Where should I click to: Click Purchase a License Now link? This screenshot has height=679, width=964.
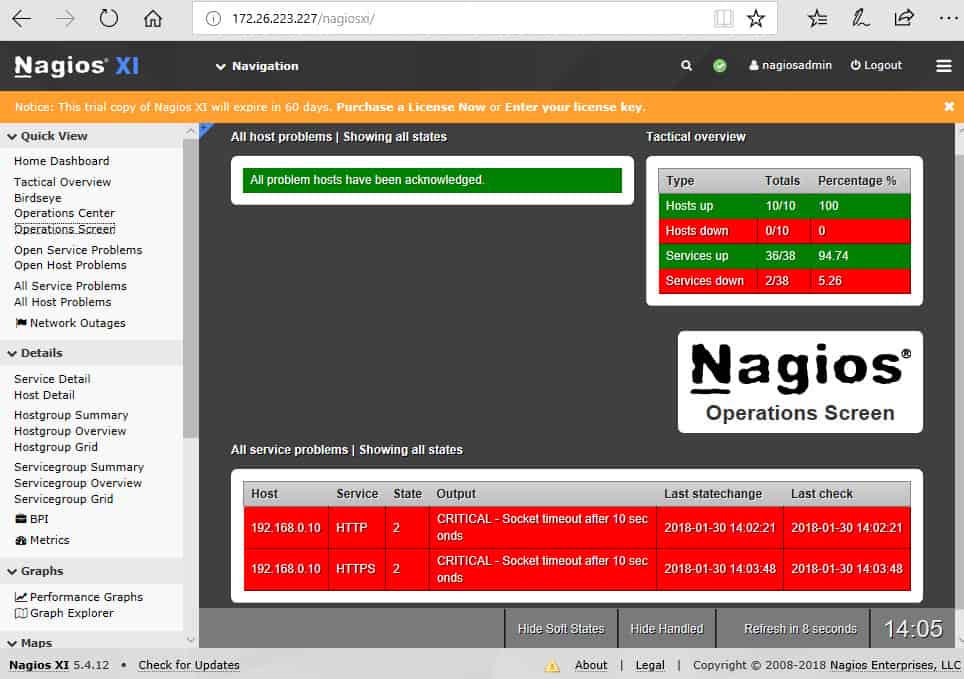tap(411, 107)
